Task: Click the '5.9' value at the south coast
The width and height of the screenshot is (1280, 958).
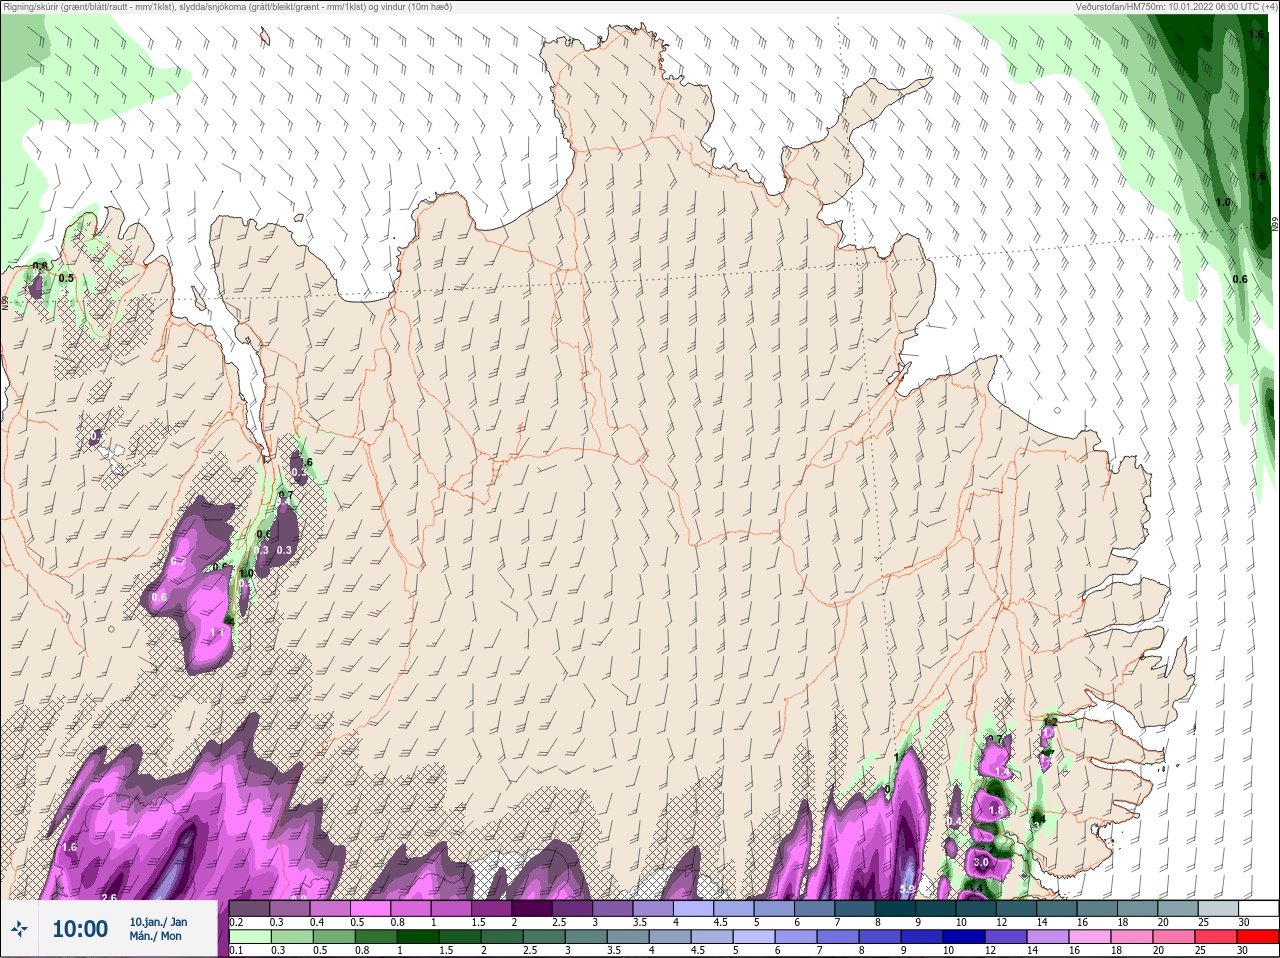Action: (907, 889)
